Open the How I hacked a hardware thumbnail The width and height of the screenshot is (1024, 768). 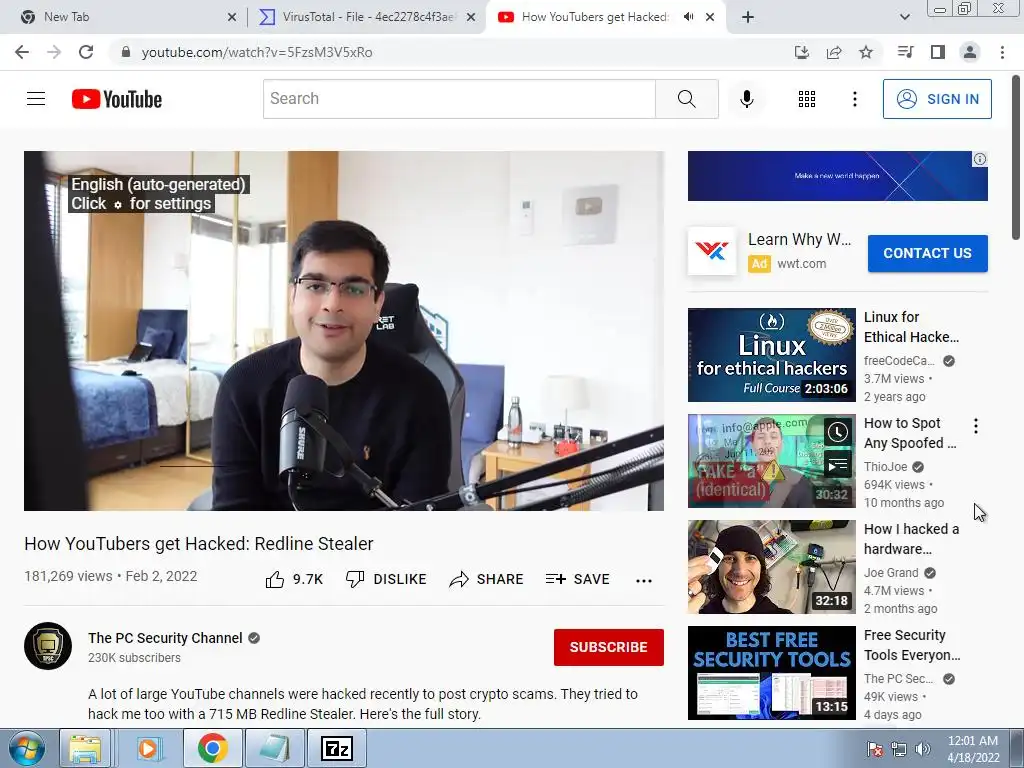pyautogui.click(x=771, y=567)
